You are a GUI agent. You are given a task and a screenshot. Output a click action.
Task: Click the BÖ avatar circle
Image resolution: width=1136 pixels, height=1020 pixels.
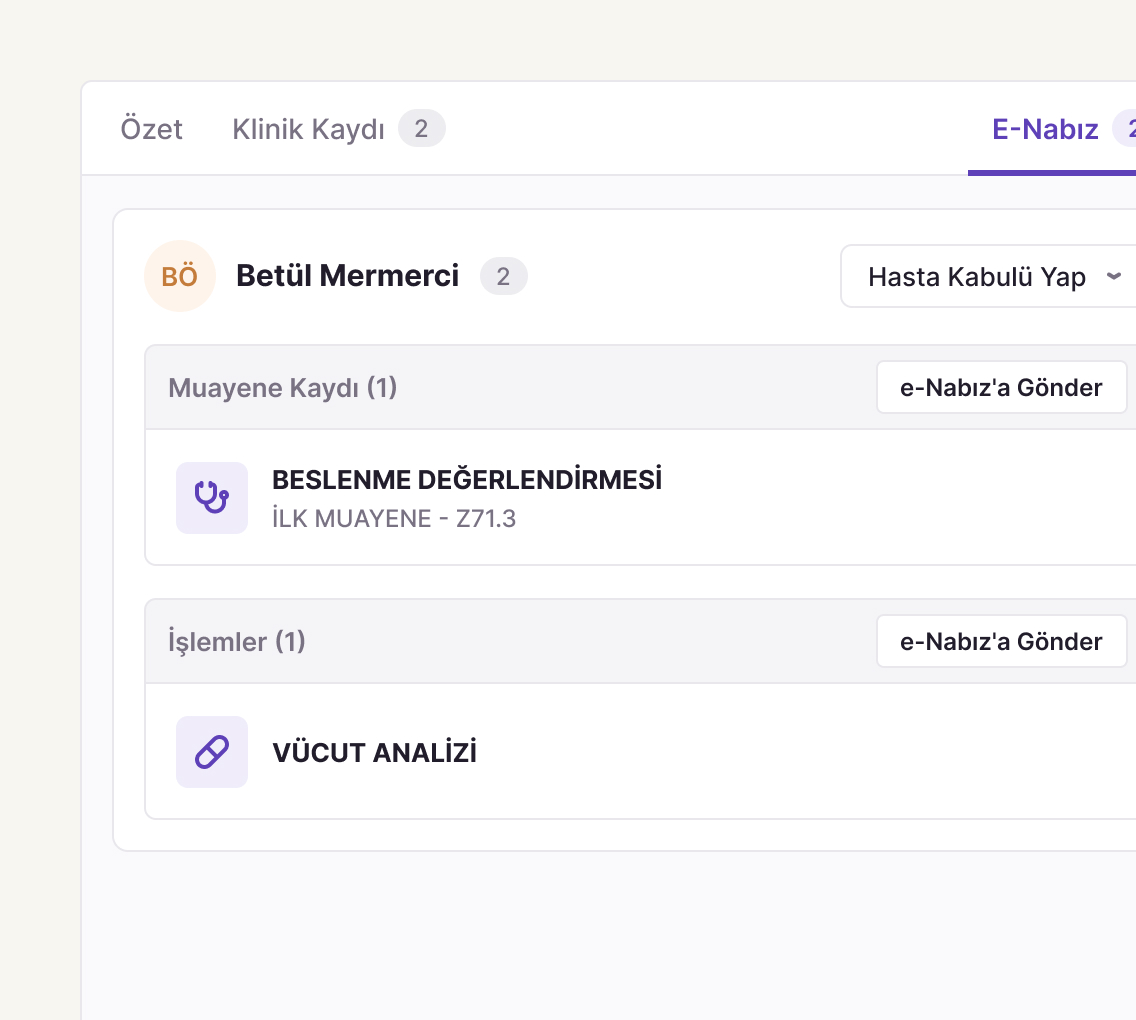tap(180, 276)
